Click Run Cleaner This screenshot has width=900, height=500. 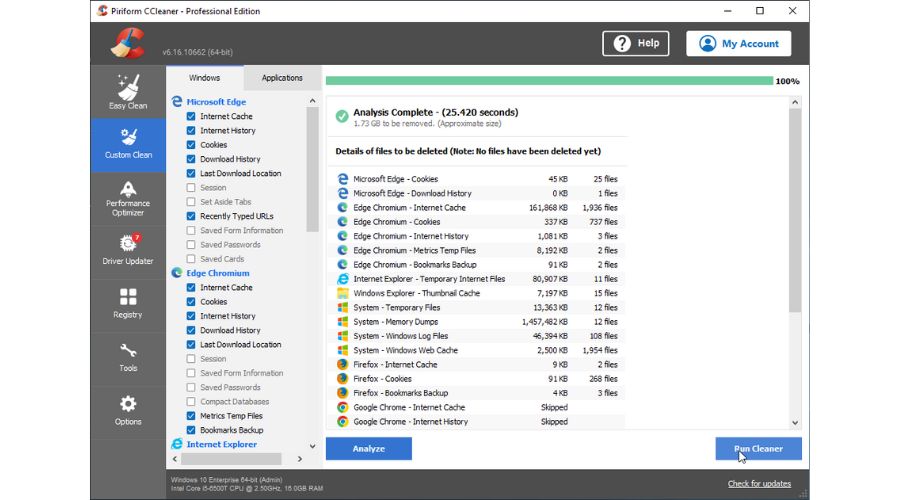[x=758, y=448]
